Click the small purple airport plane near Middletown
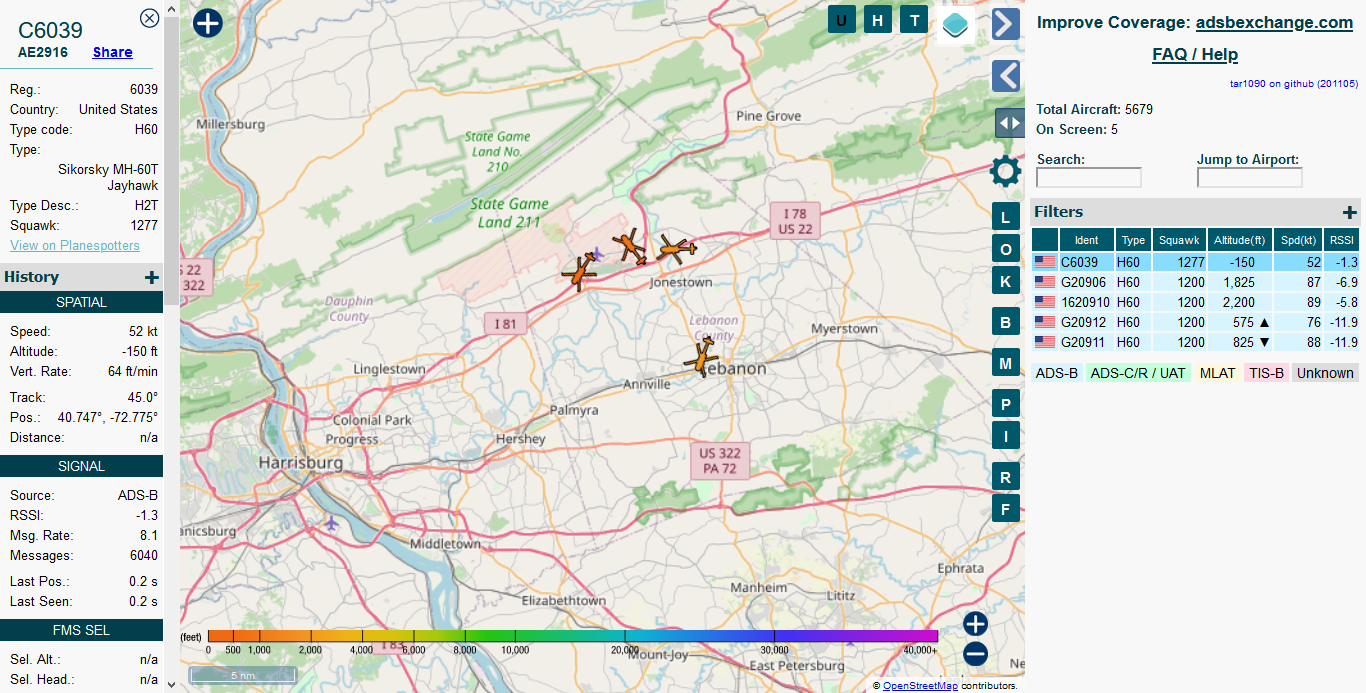The height and width of the screenshot is (693, 1366). coord(331,522)
